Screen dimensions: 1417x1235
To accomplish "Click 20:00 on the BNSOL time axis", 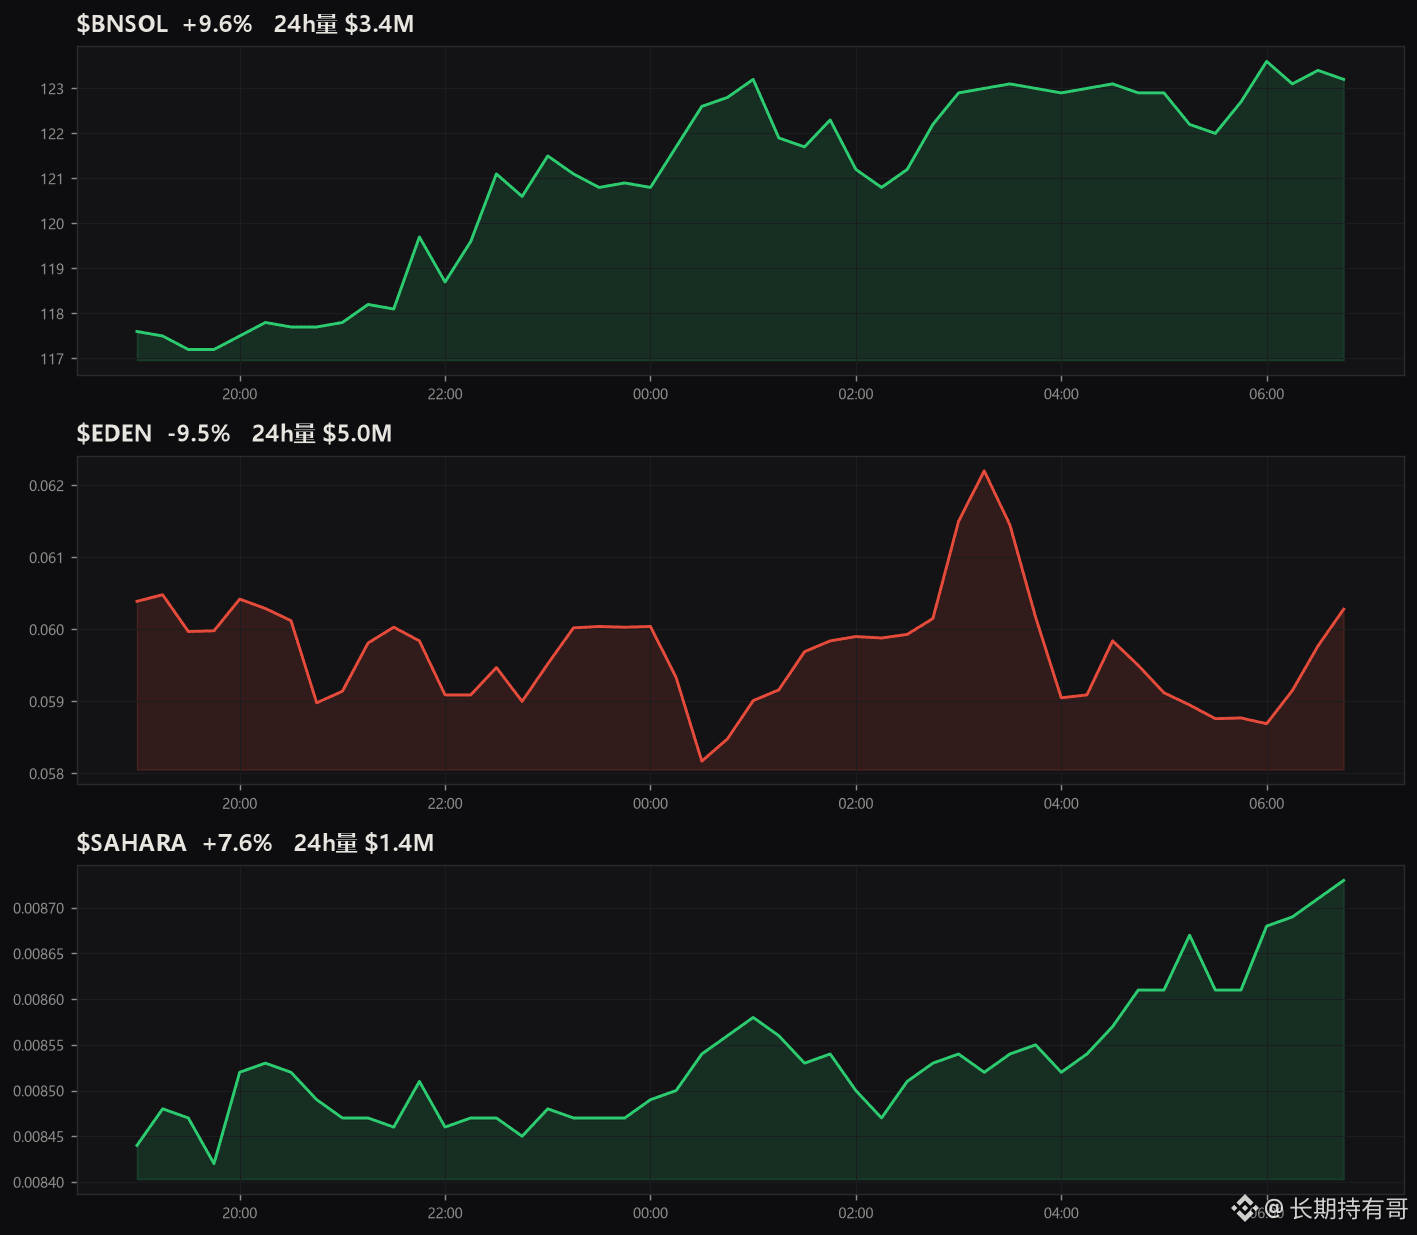I will (240, 394).
